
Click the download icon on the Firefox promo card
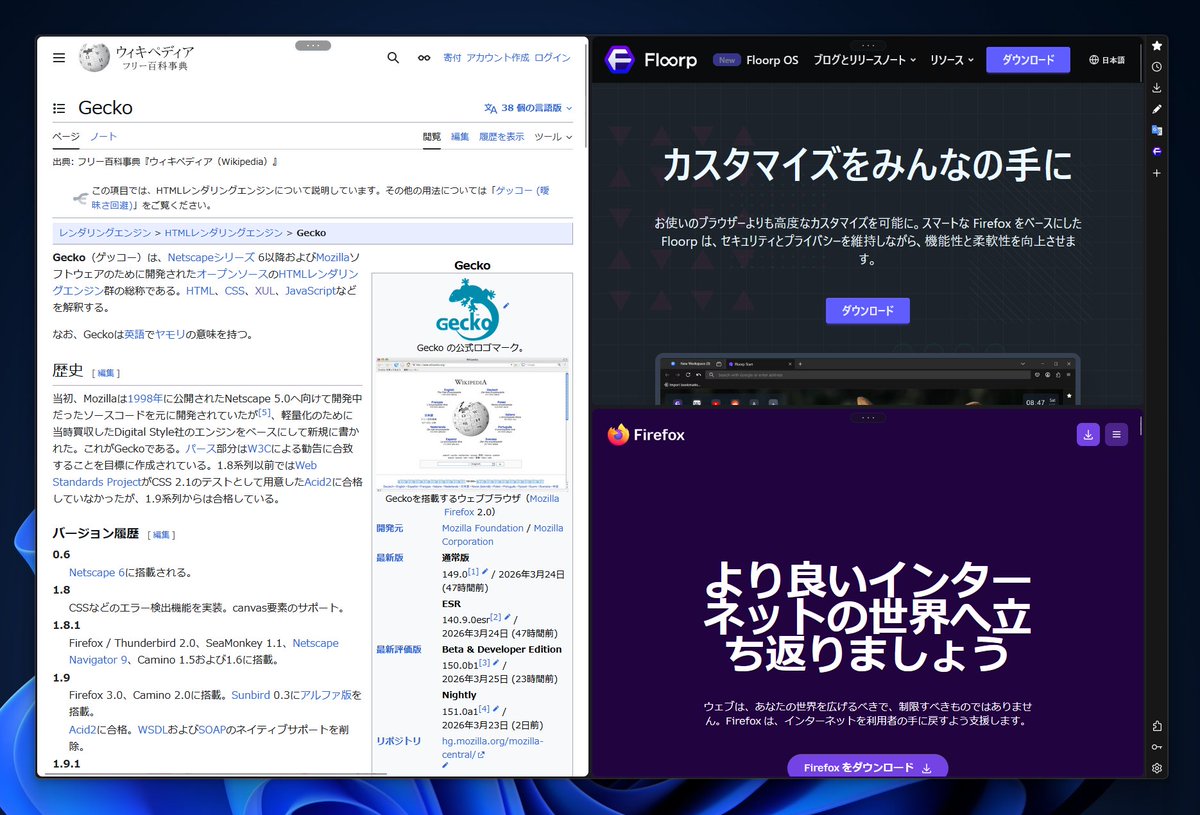1088,434
